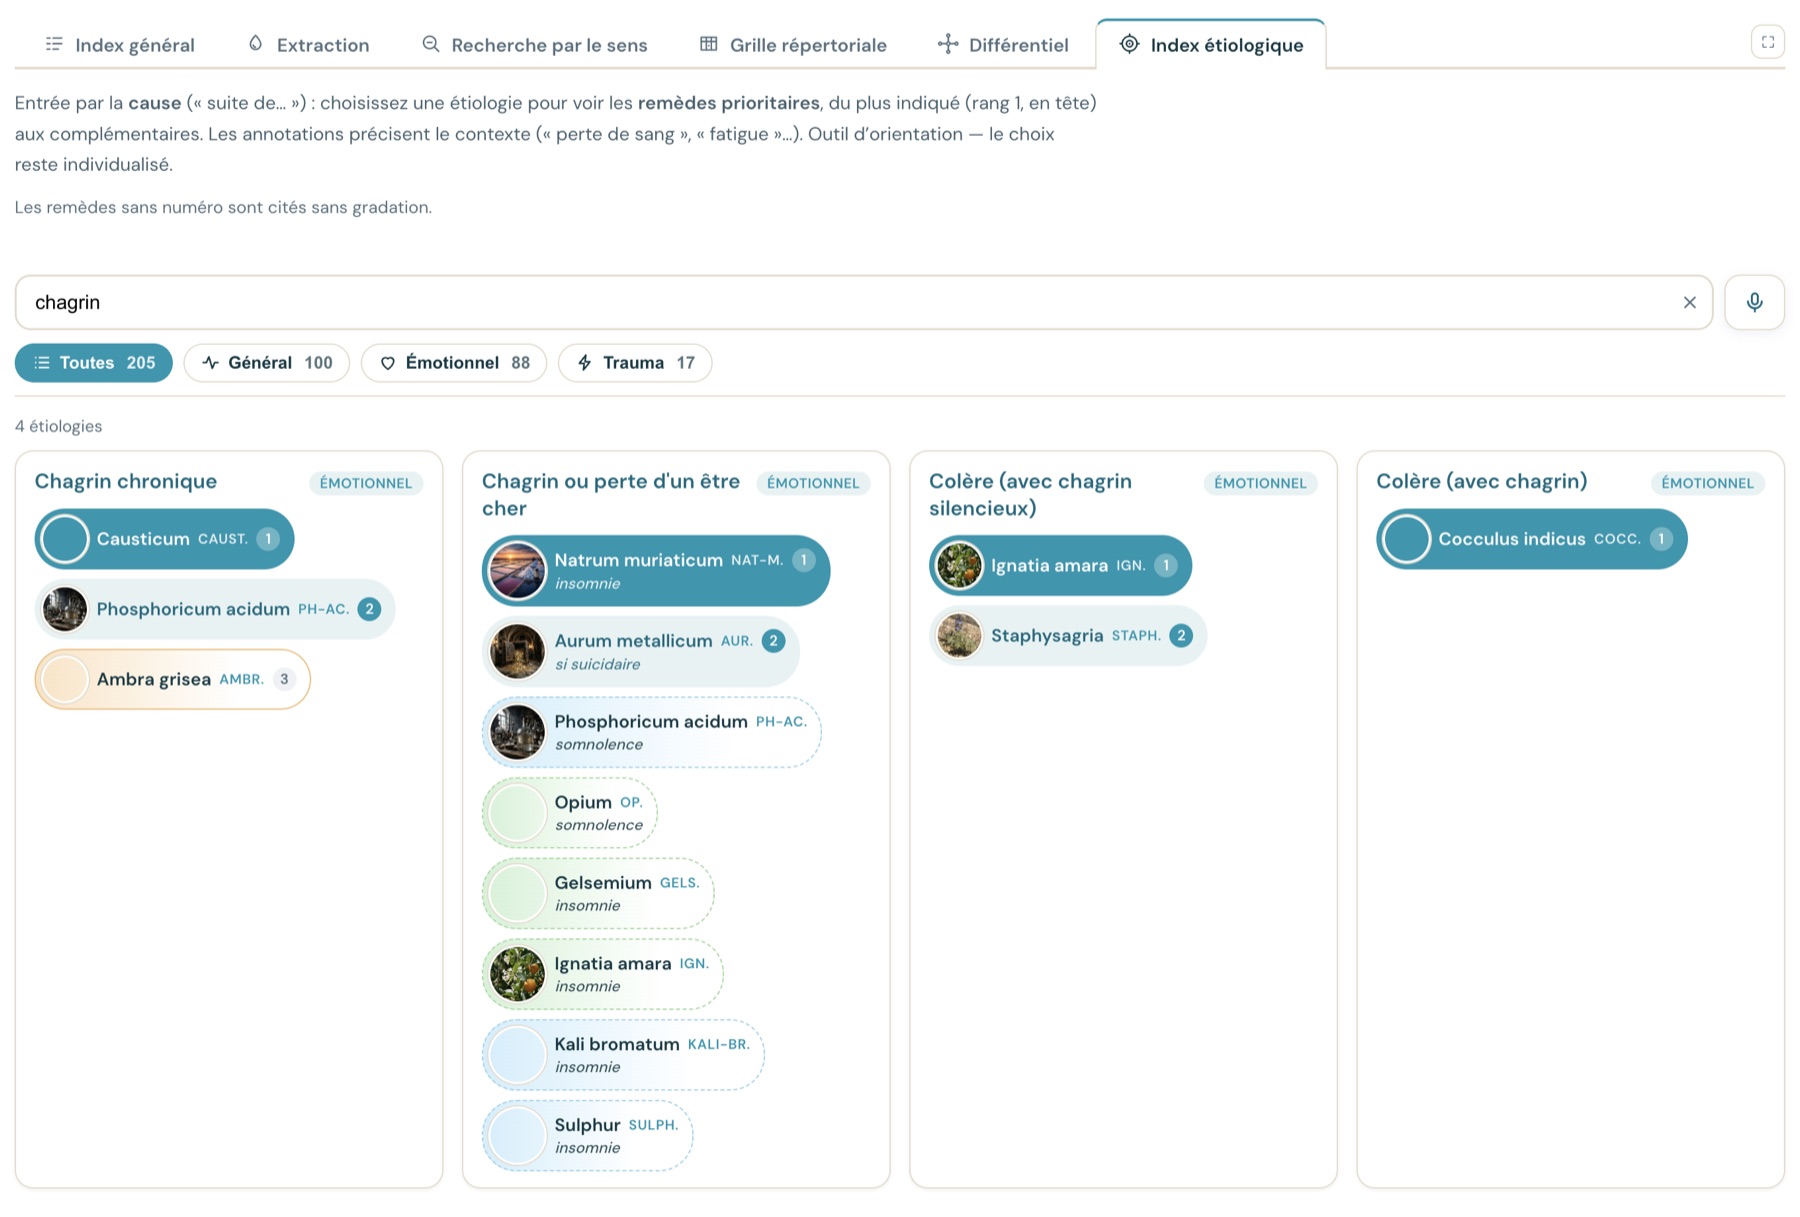This screenshot has width=1800, height=1217.
Task: Open Recherche par le sens tab
Action: click(535, 44)
